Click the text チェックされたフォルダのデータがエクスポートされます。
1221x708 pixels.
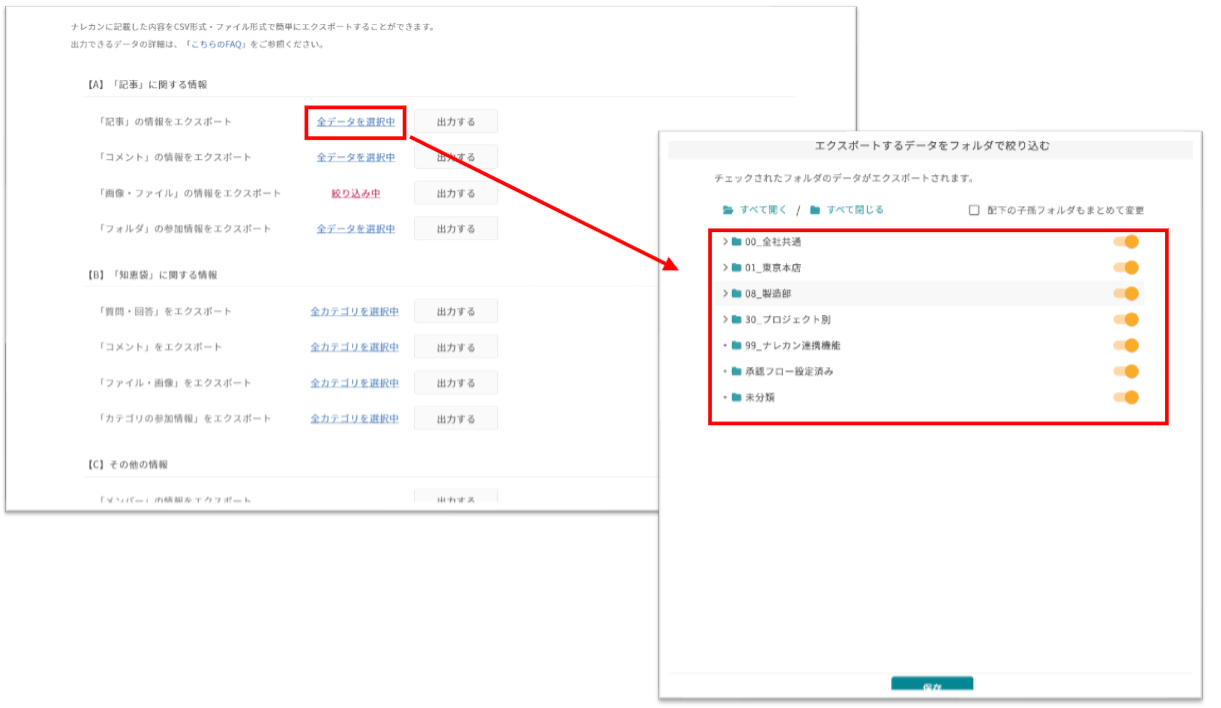[x=844, y=178]
